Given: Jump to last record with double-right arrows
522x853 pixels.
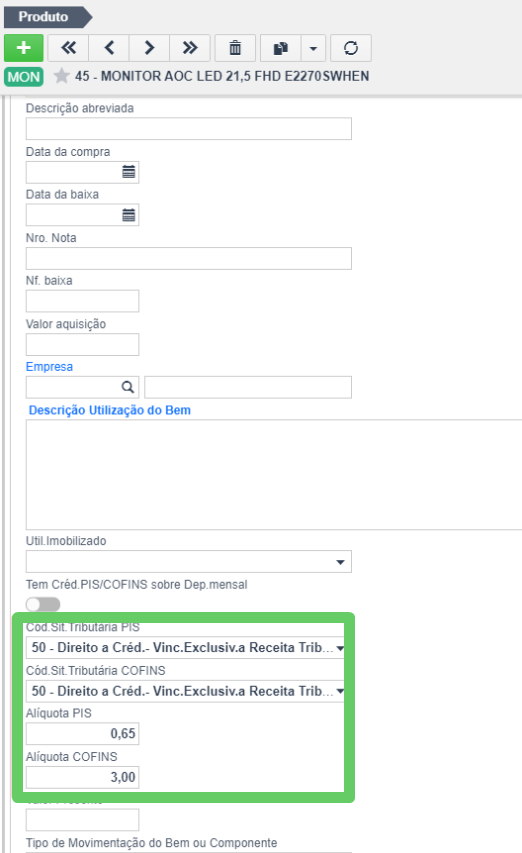Looking at the screenshot, I should tap(190, 48).
